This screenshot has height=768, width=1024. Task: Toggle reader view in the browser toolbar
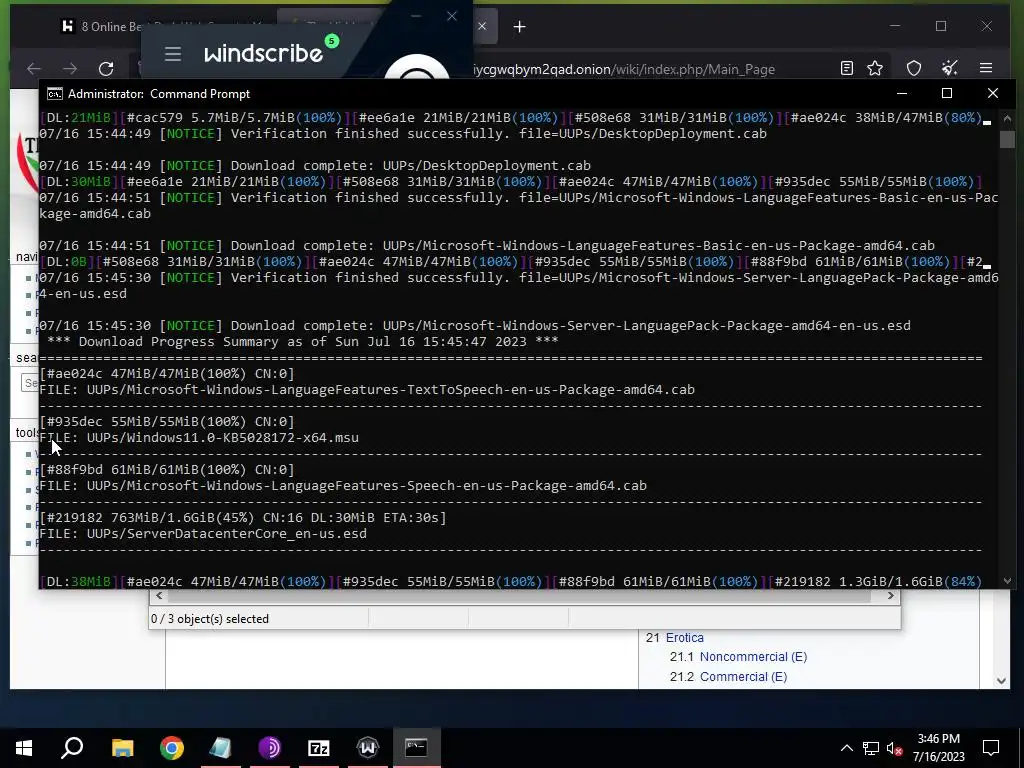pos(846,68)
